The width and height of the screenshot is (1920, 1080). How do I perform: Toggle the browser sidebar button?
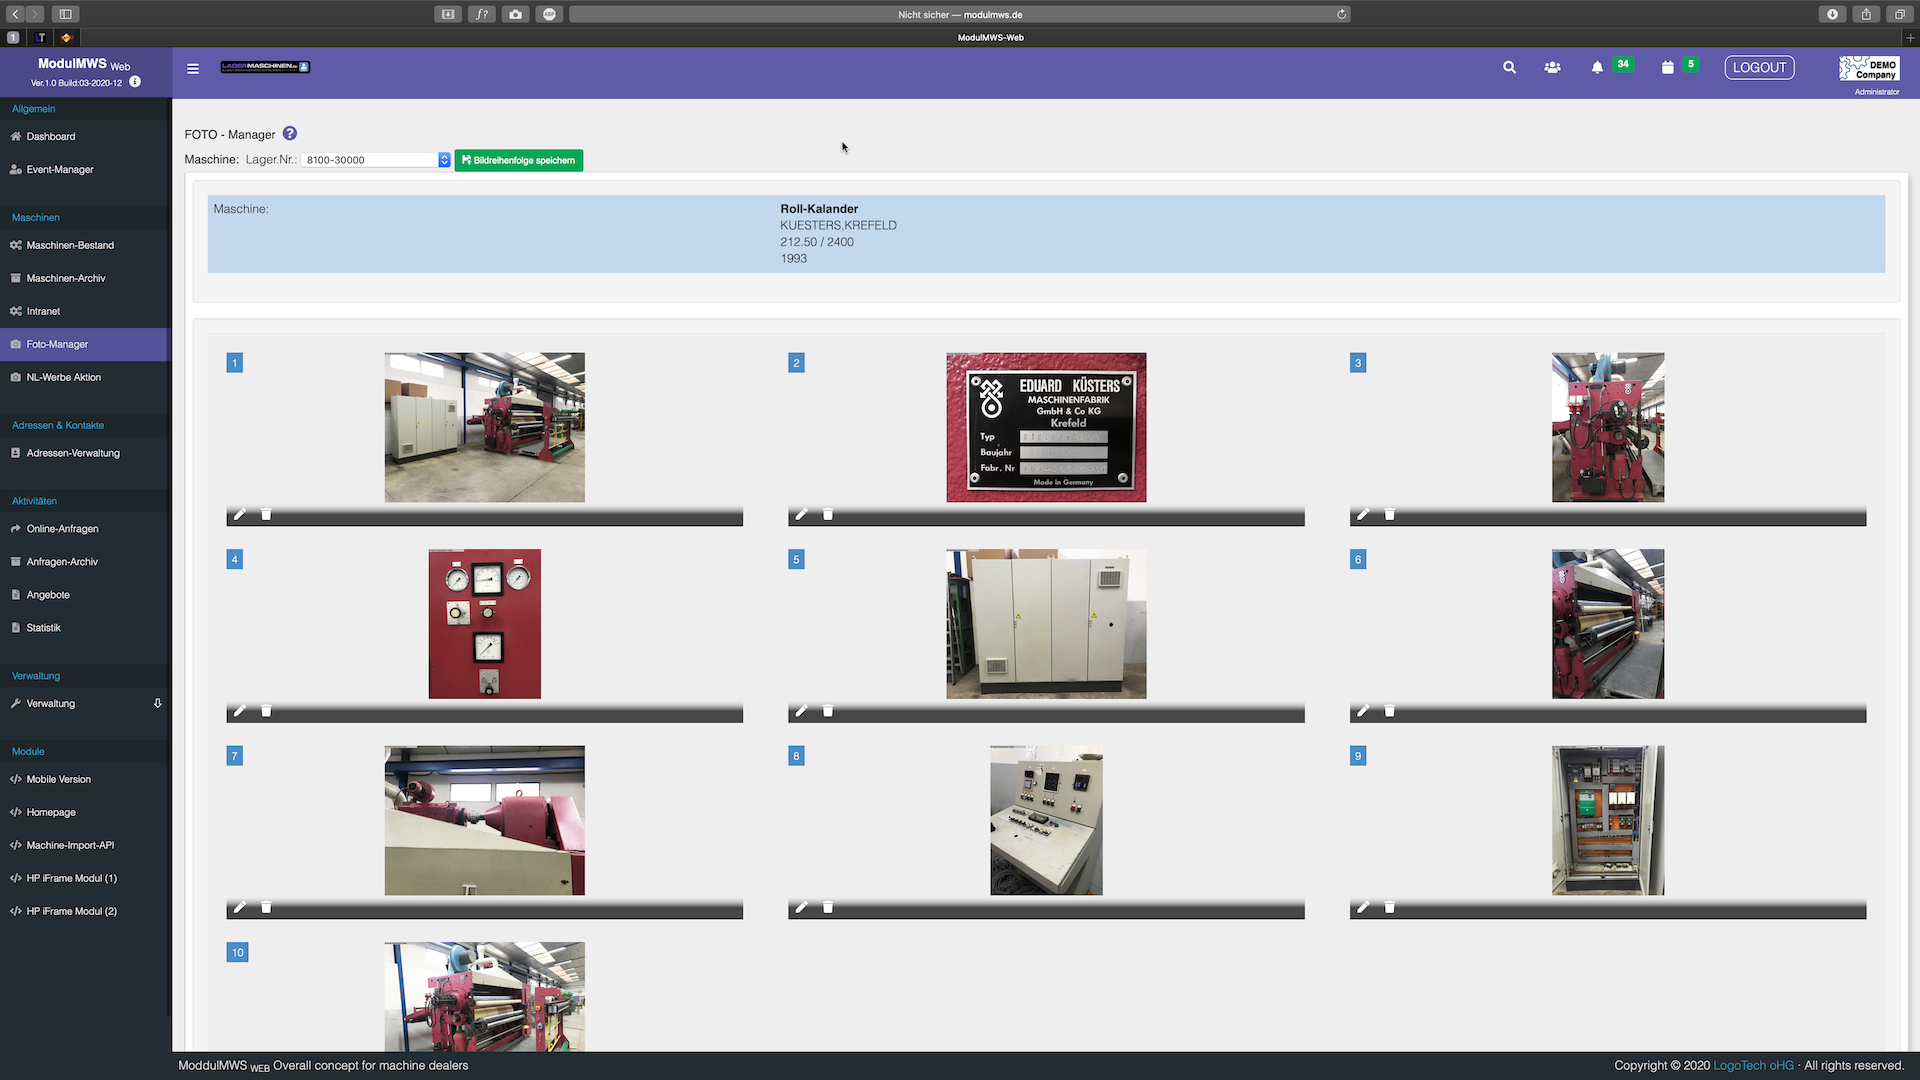[x=66, y=14]
